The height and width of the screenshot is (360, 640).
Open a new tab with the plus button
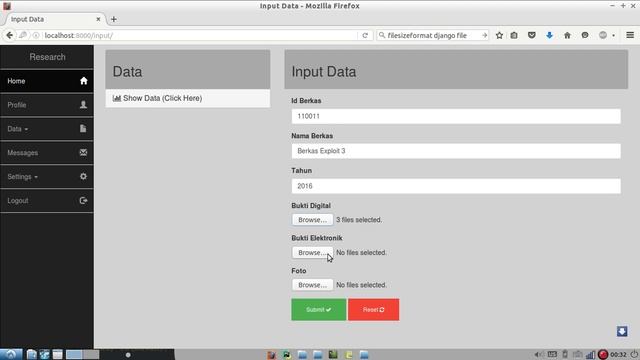(x=113, y=19)
